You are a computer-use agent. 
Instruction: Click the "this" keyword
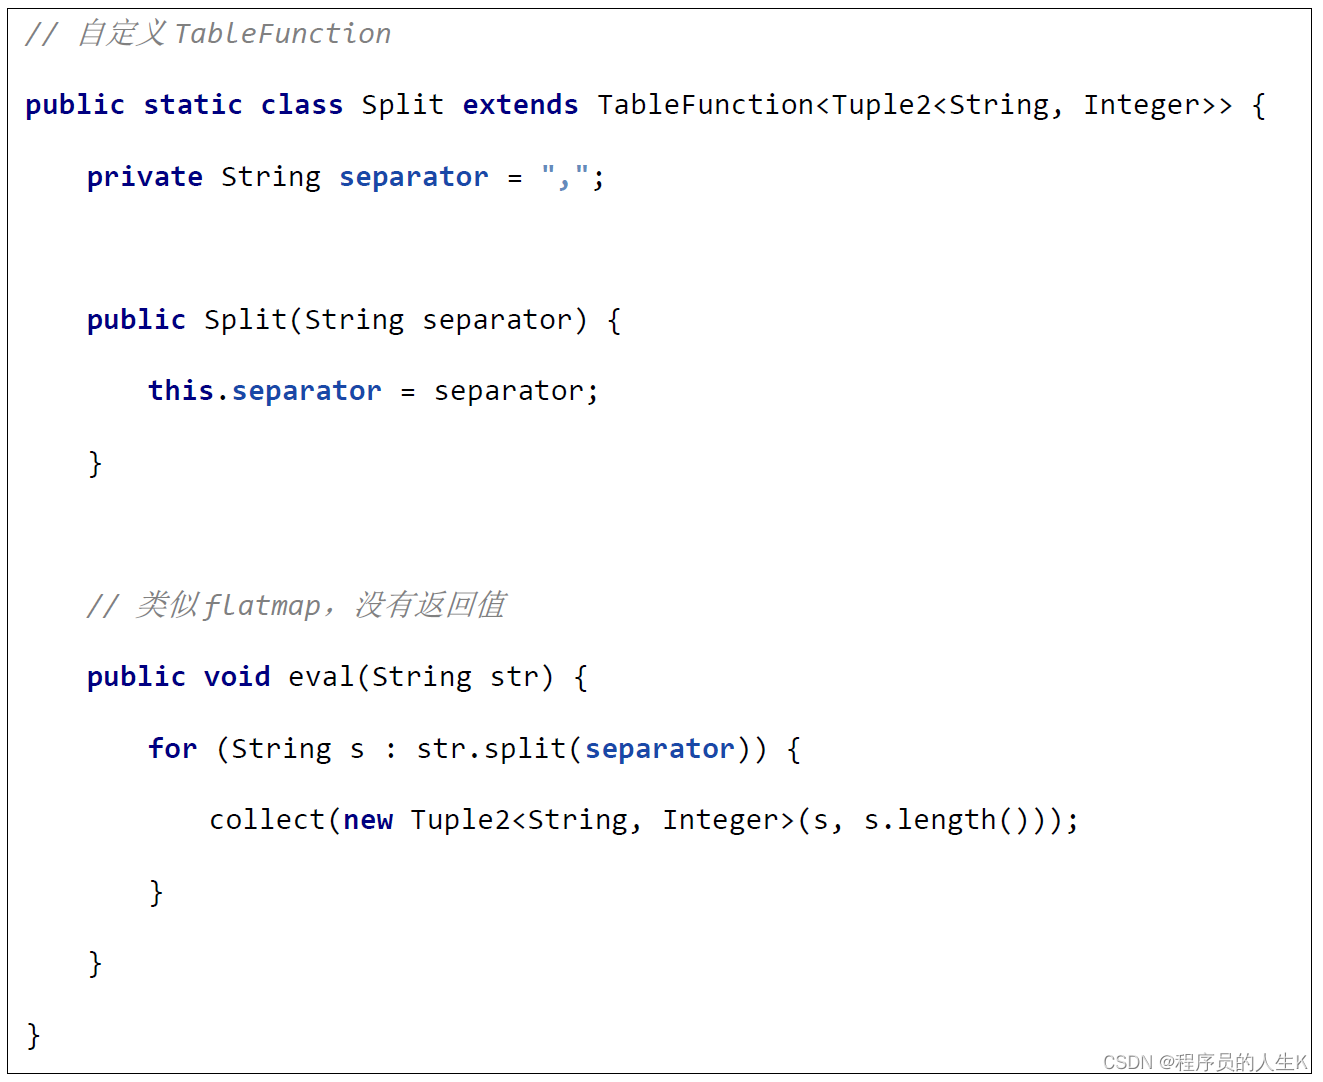[180, 391]
